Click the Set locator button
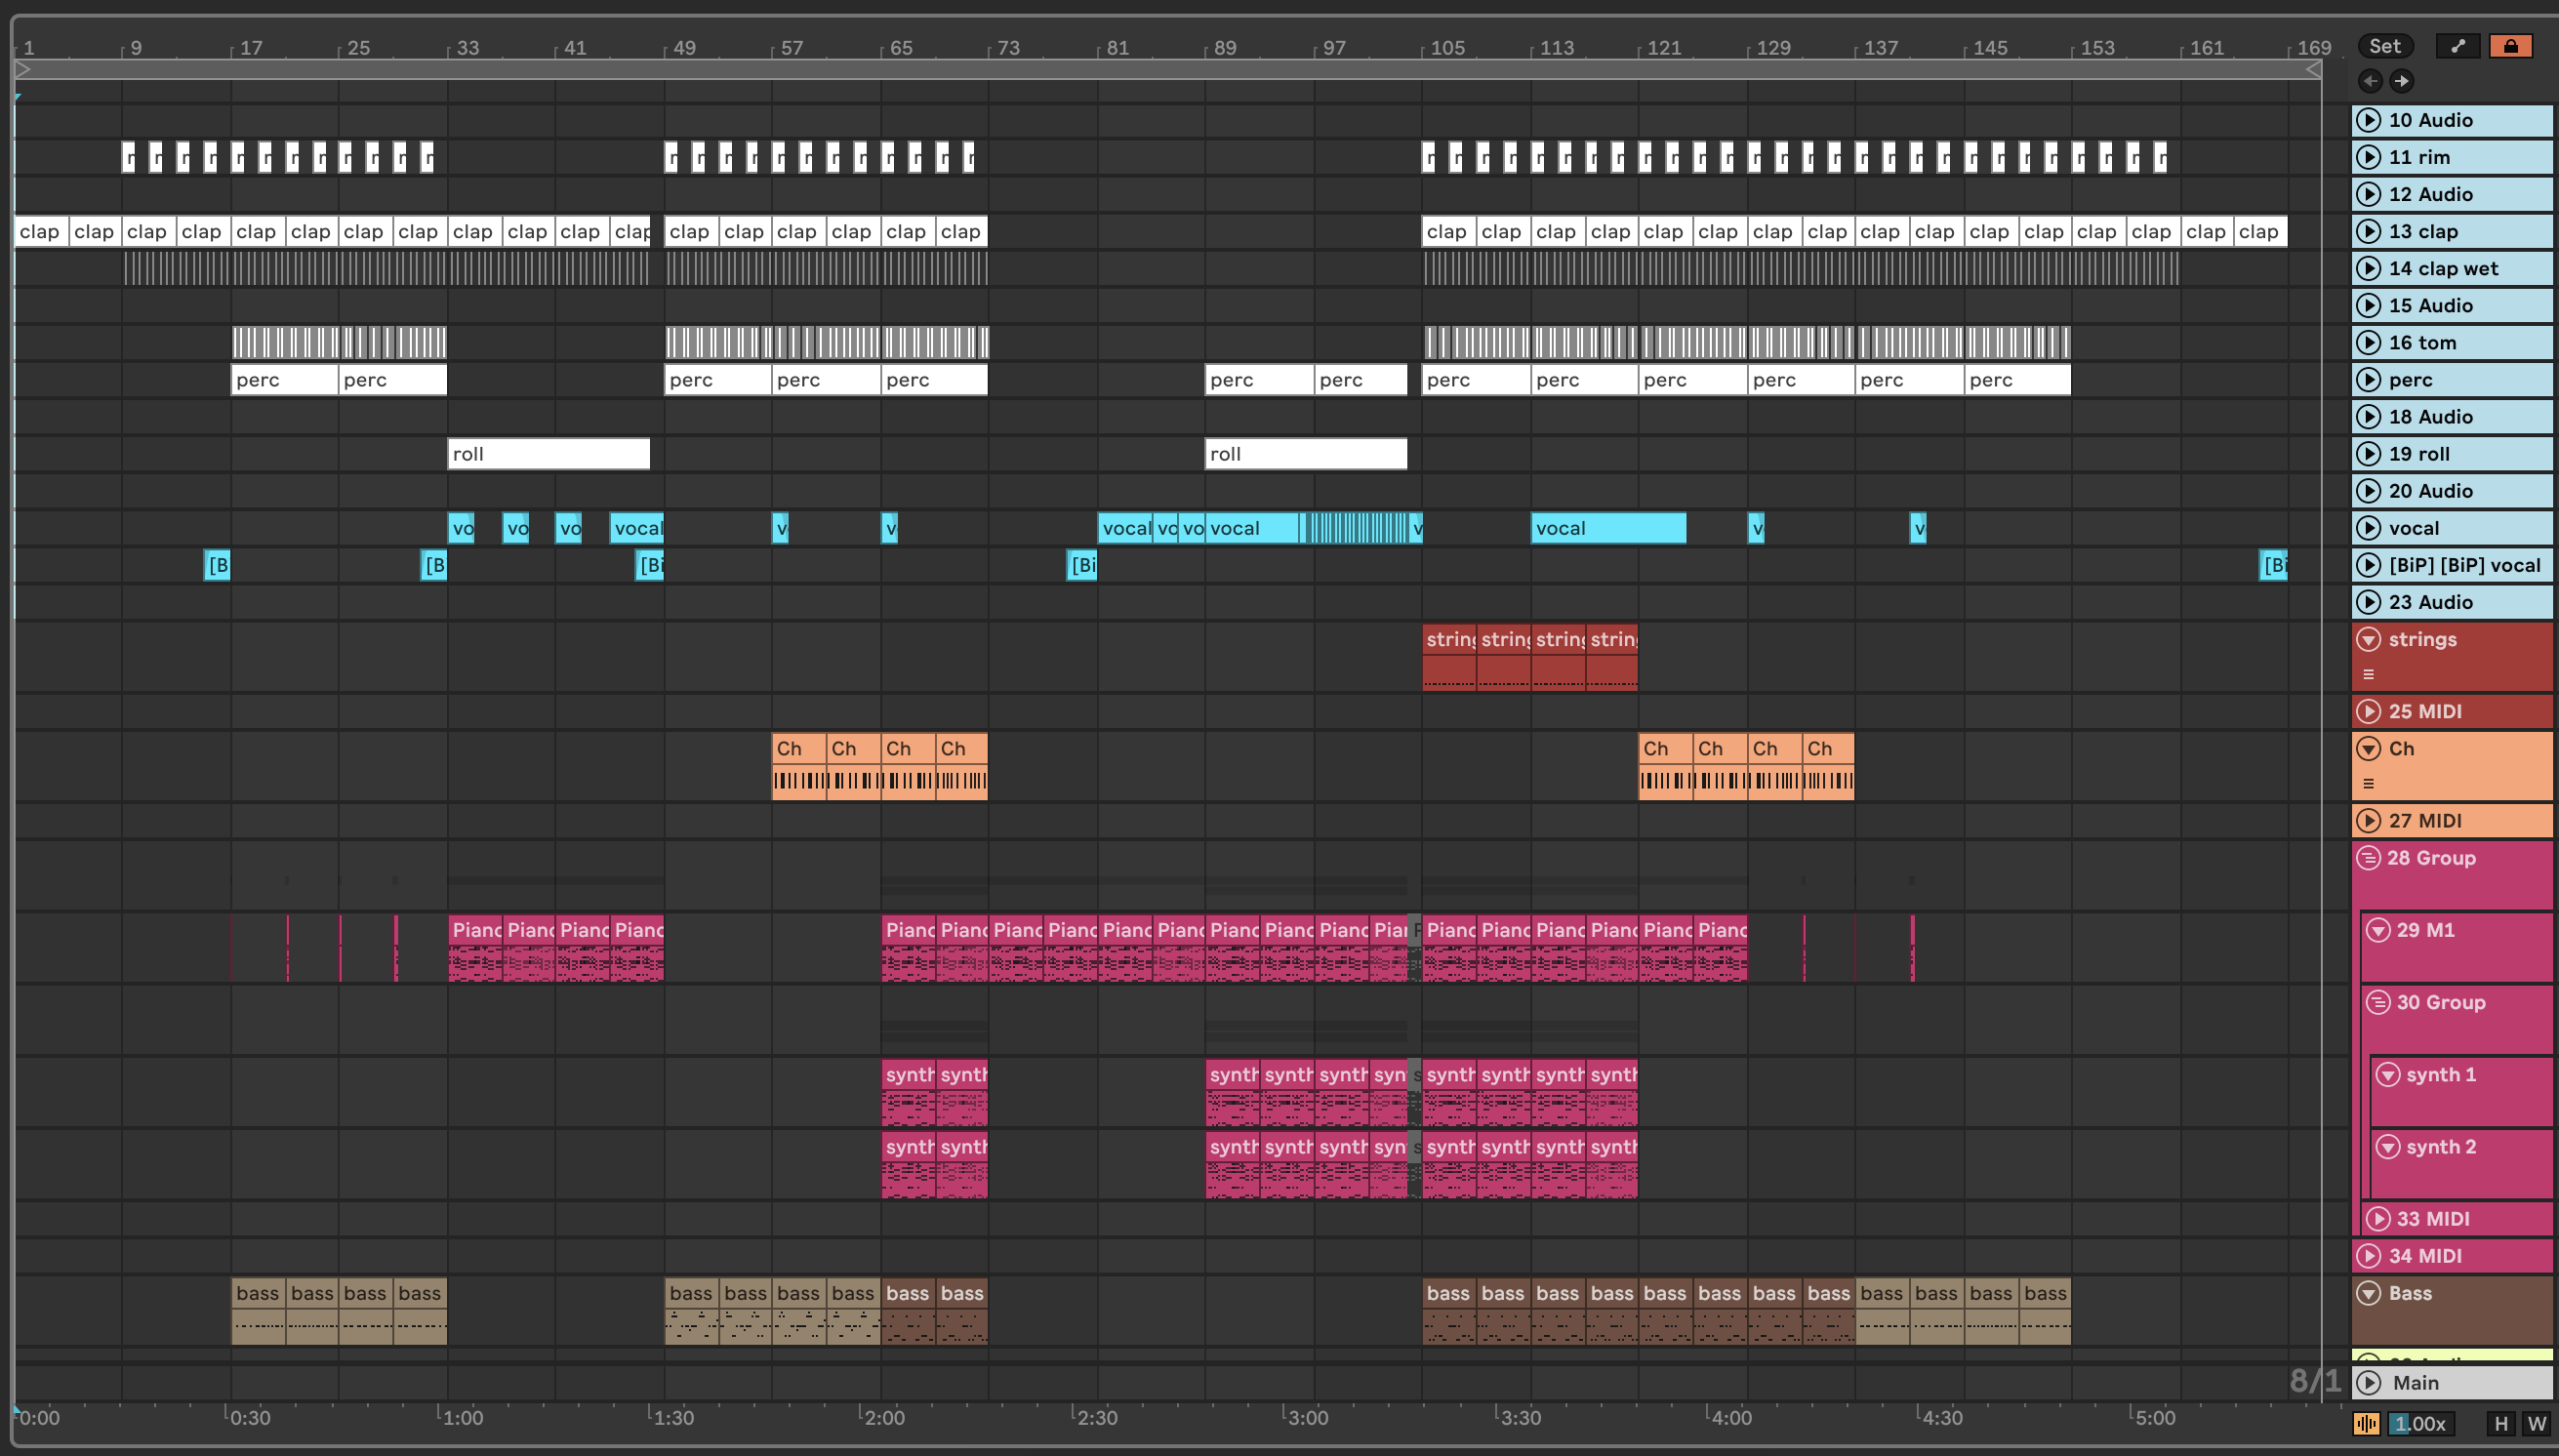Viewport: 2559px width, 1456px height. (x=2384, y=46)
